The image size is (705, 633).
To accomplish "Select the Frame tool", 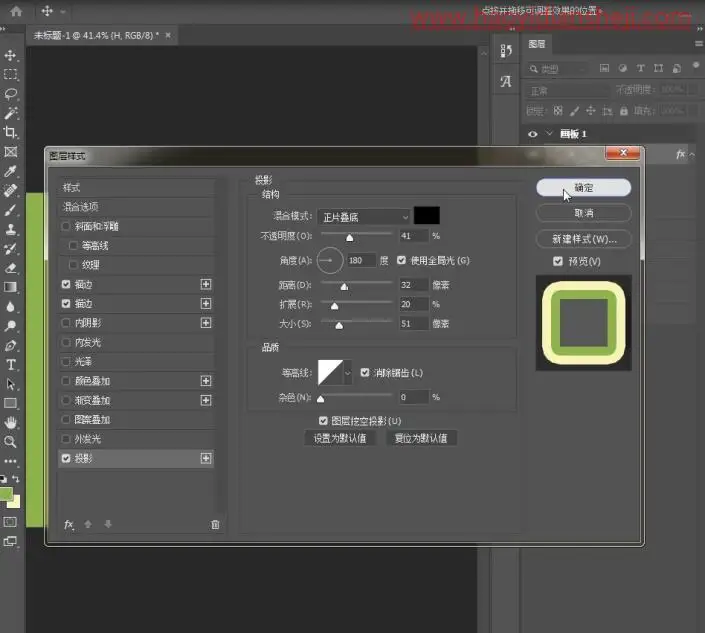I will (x=10, y=152).
